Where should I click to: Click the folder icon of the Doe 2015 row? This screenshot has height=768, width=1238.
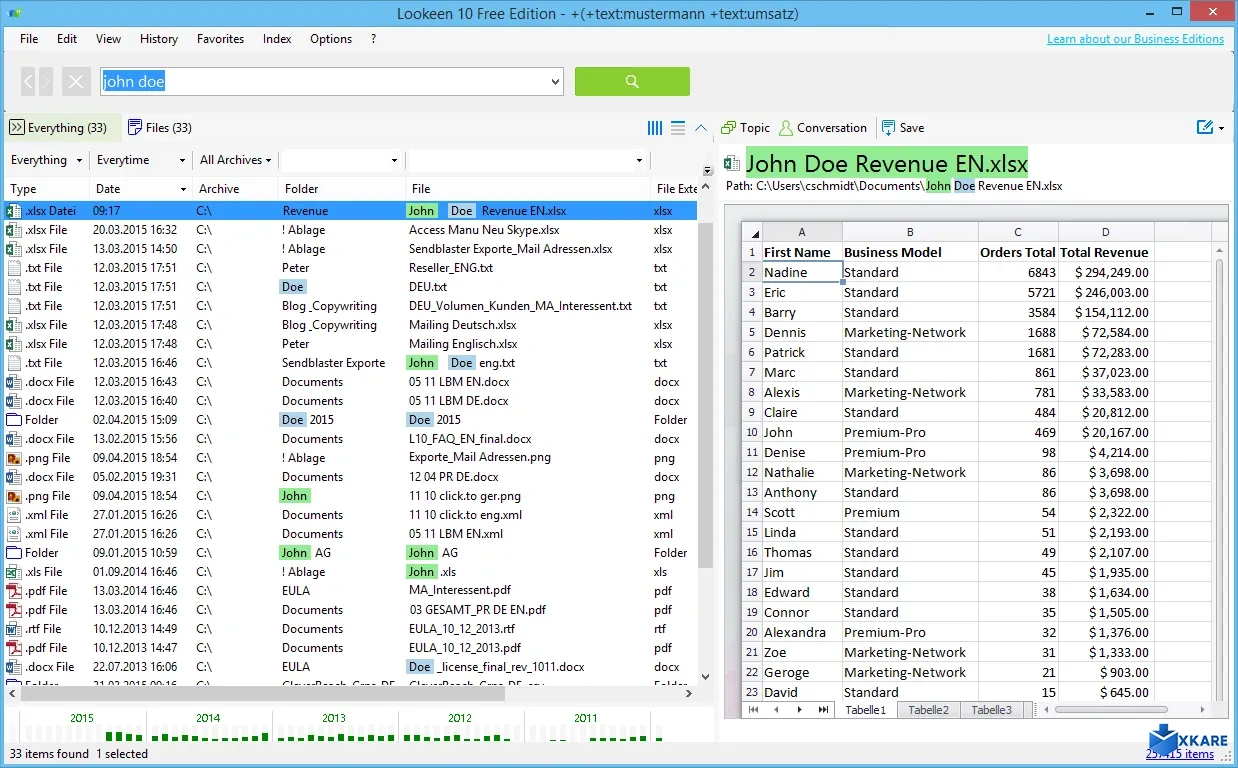(14, 420)
